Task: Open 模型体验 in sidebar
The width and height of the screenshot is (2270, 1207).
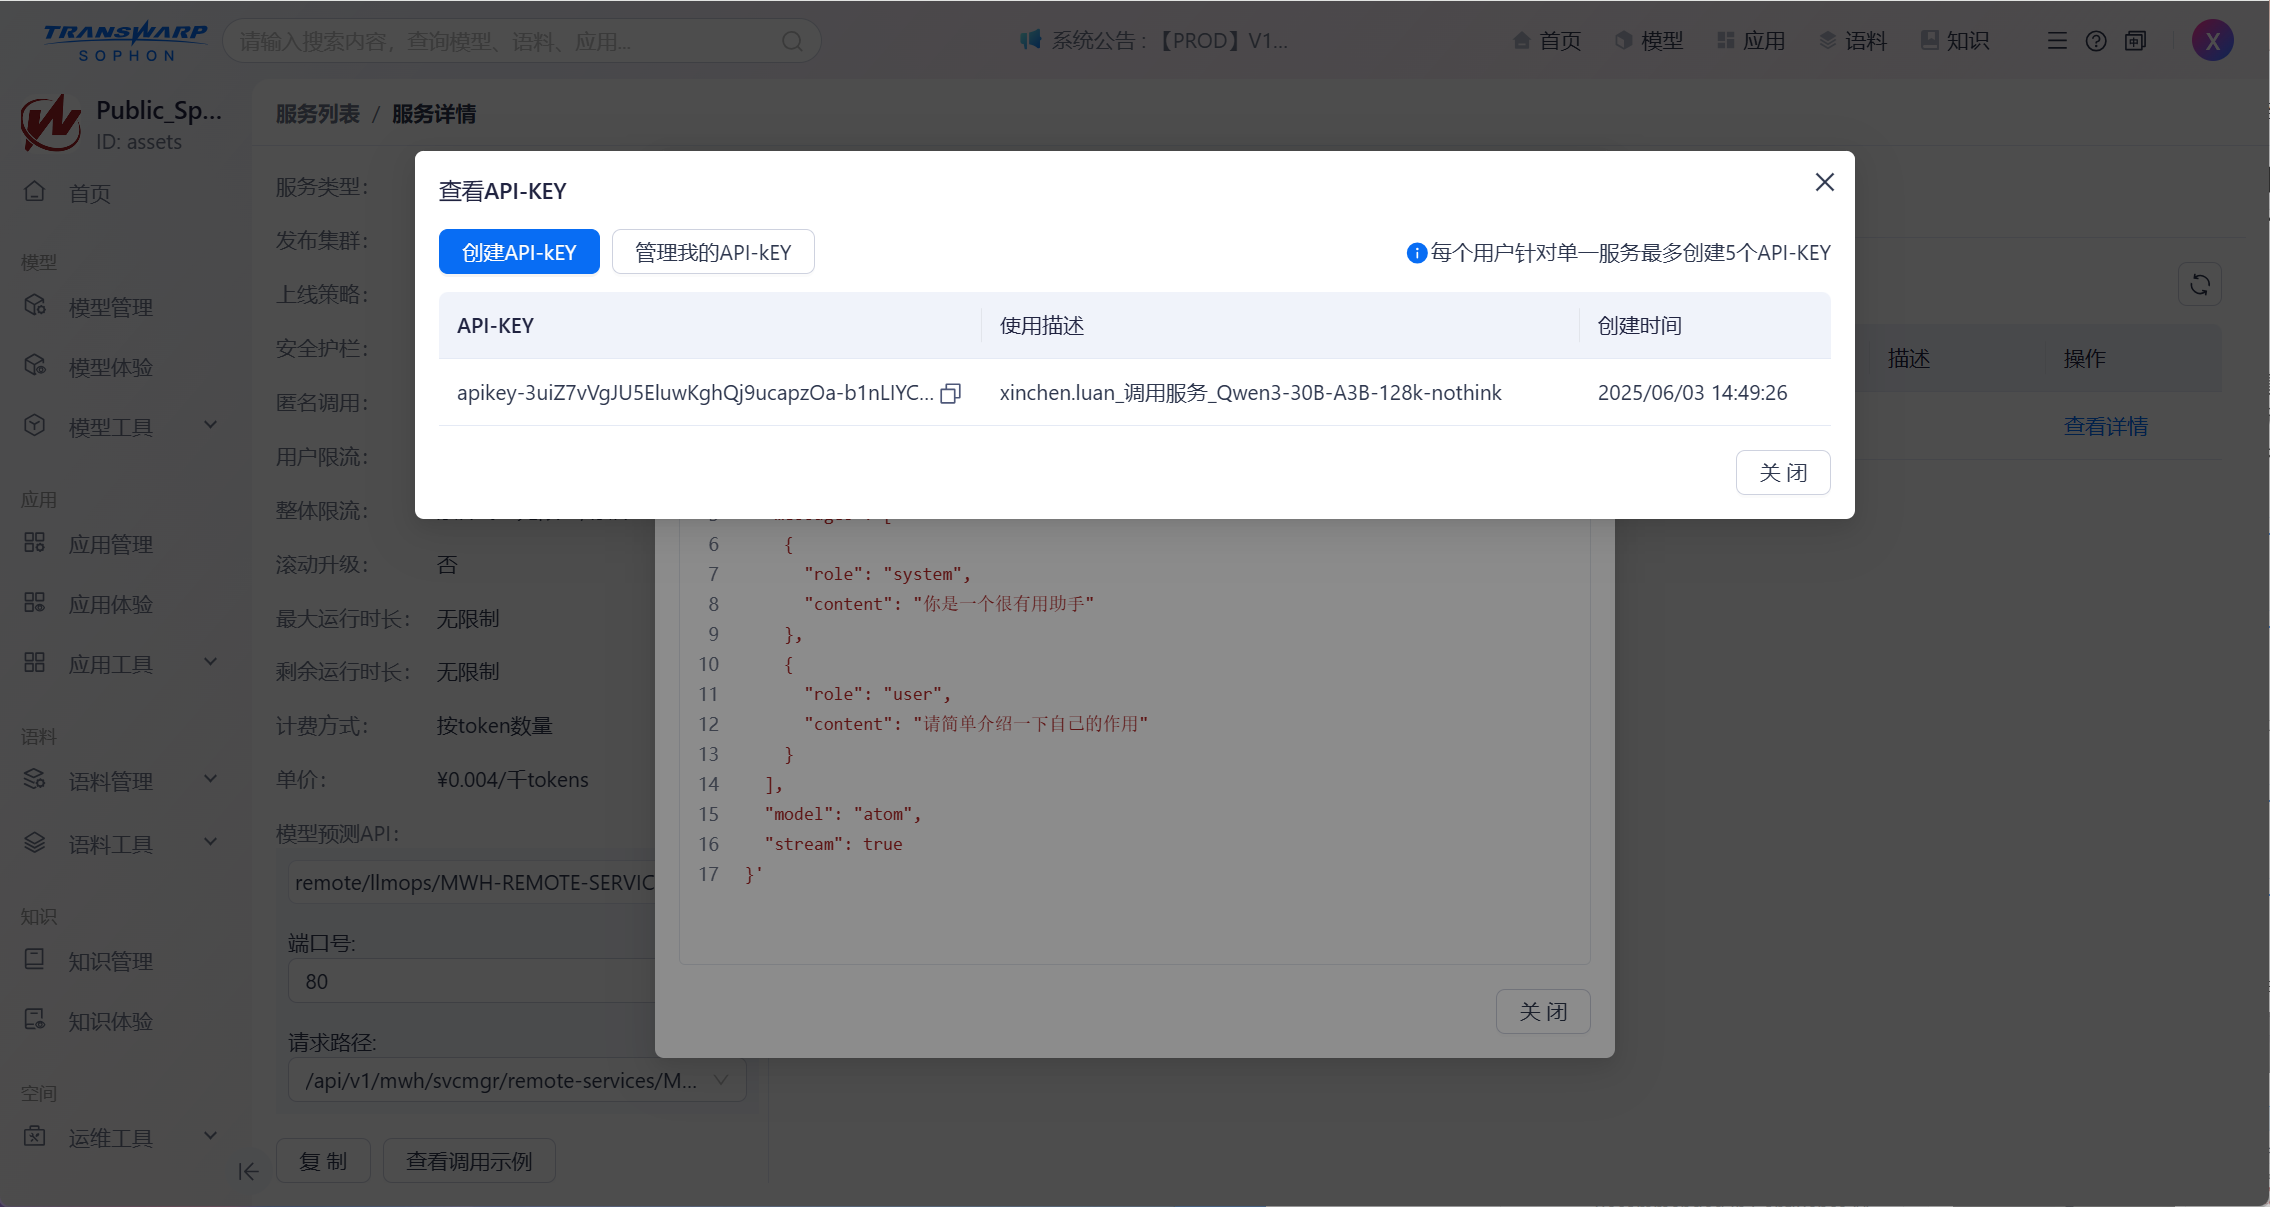Action: click(x=110, y=367)
